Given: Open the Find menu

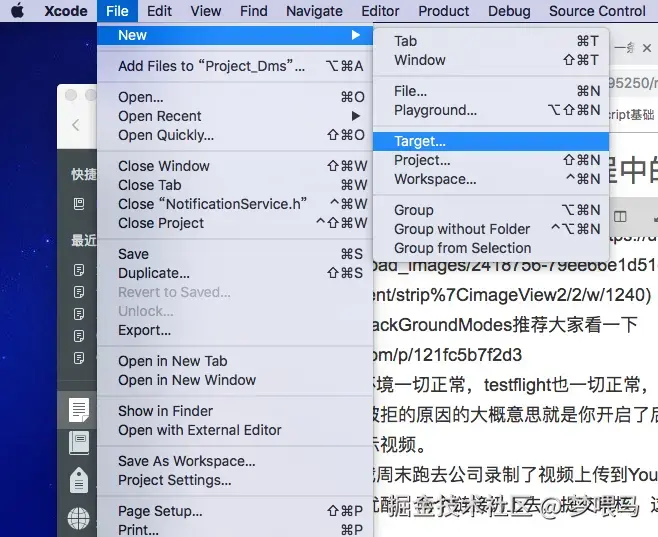Looking at the screenshot, I should (x=253, y=11).
